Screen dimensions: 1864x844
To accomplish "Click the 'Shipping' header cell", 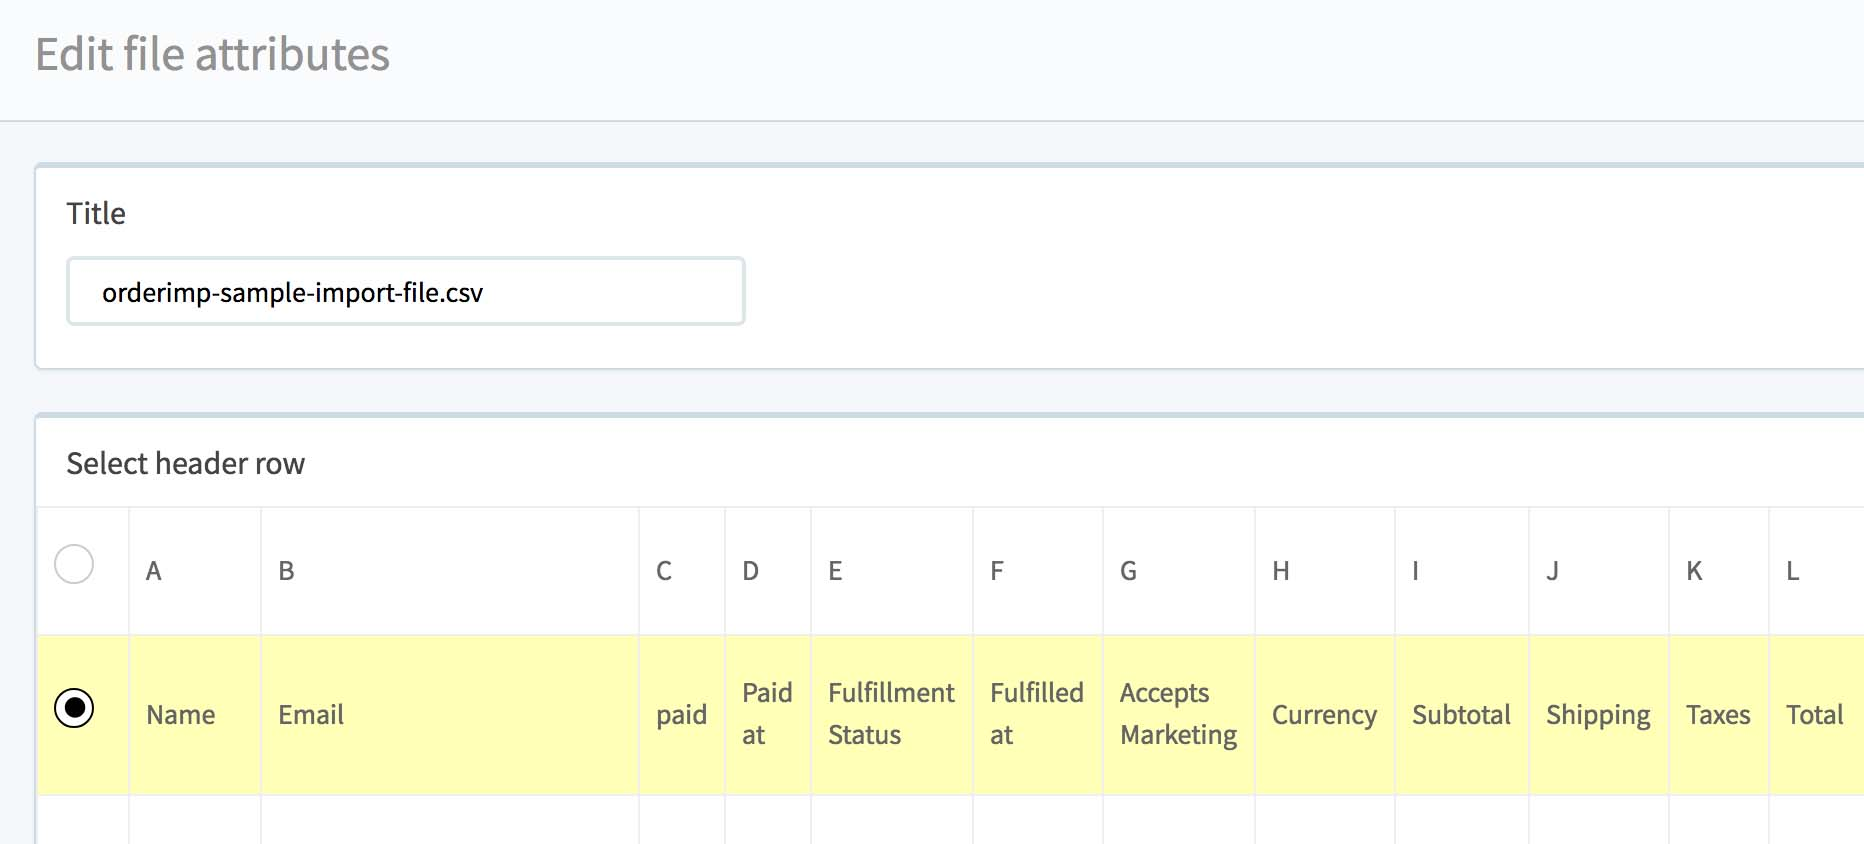I will coord(1599,715).
